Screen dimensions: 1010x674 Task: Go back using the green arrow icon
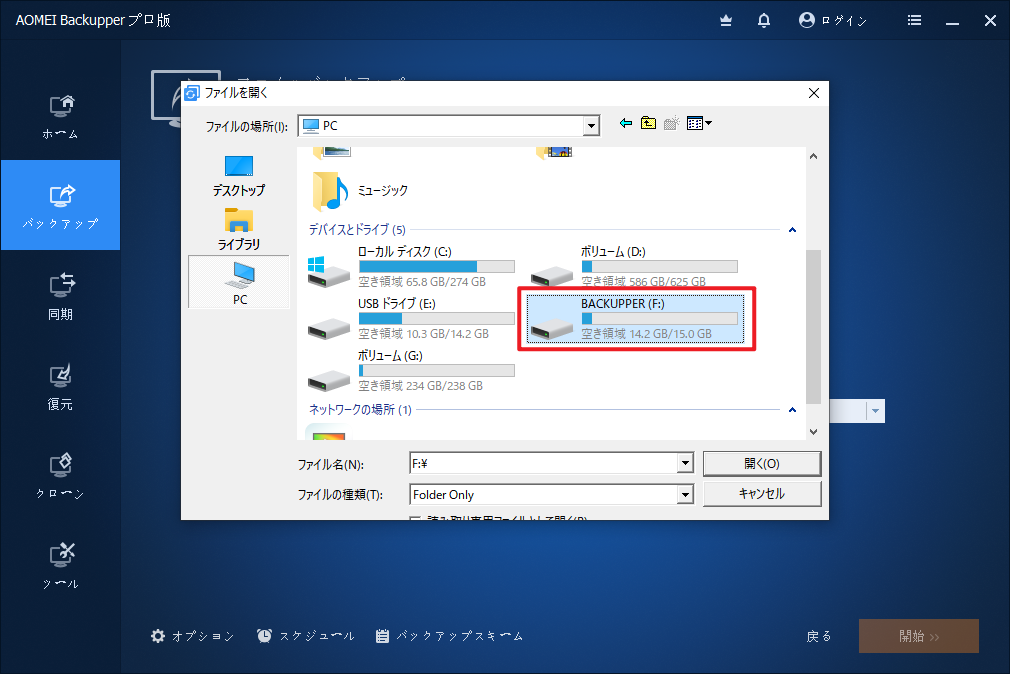[x=625, y=123]
